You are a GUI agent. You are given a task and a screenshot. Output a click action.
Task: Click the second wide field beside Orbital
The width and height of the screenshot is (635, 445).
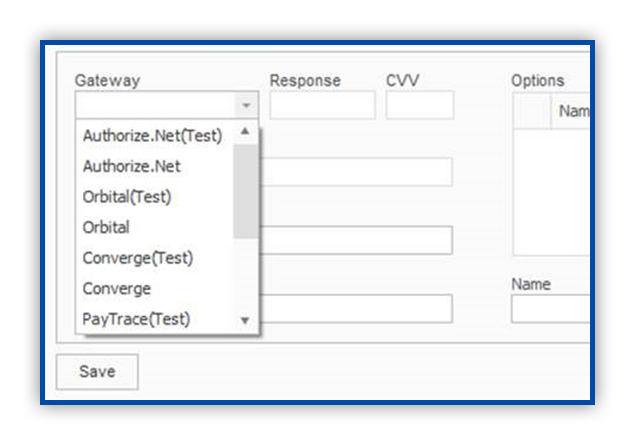(x=356, y=240)
